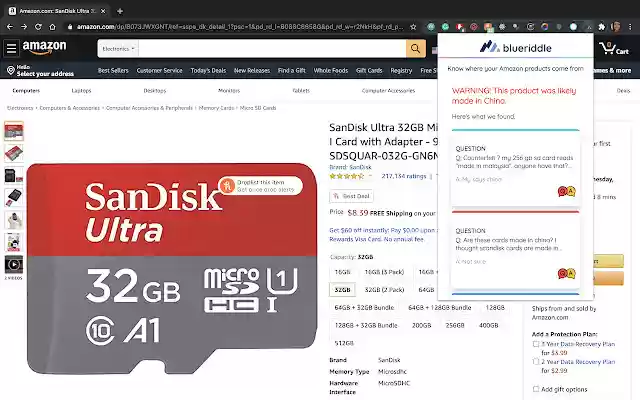Choose the 128GB + 32GB Bundle option
This screenshot has width=640, height=400.
(x=366, y=326)
